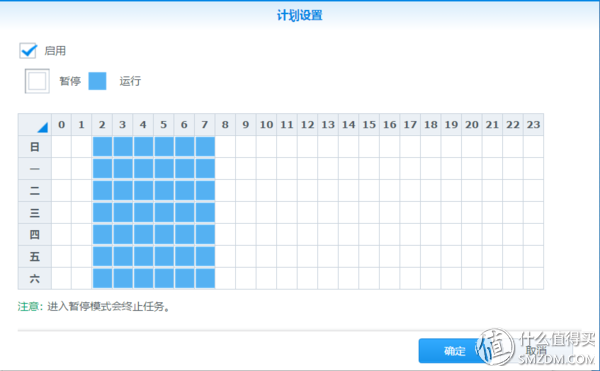Viewport: 600px width, 371px height.
Task: Click the 取消 cancel button
Action: point(536,351)
